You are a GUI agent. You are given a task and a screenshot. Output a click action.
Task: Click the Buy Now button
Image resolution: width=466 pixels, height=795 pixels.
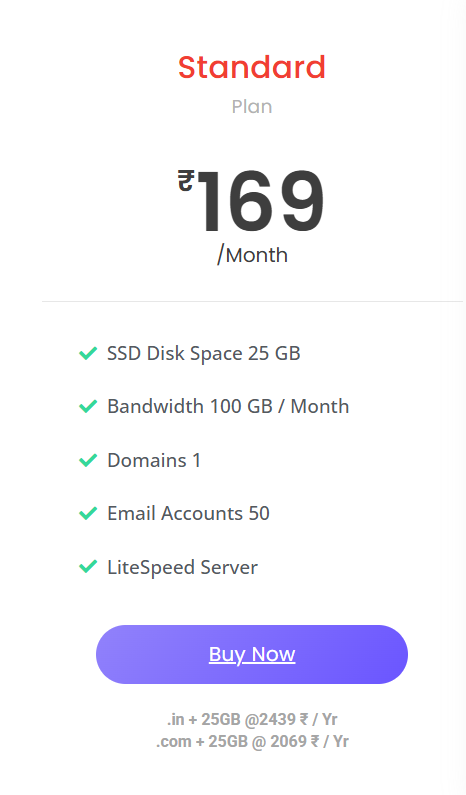point(252,654)
